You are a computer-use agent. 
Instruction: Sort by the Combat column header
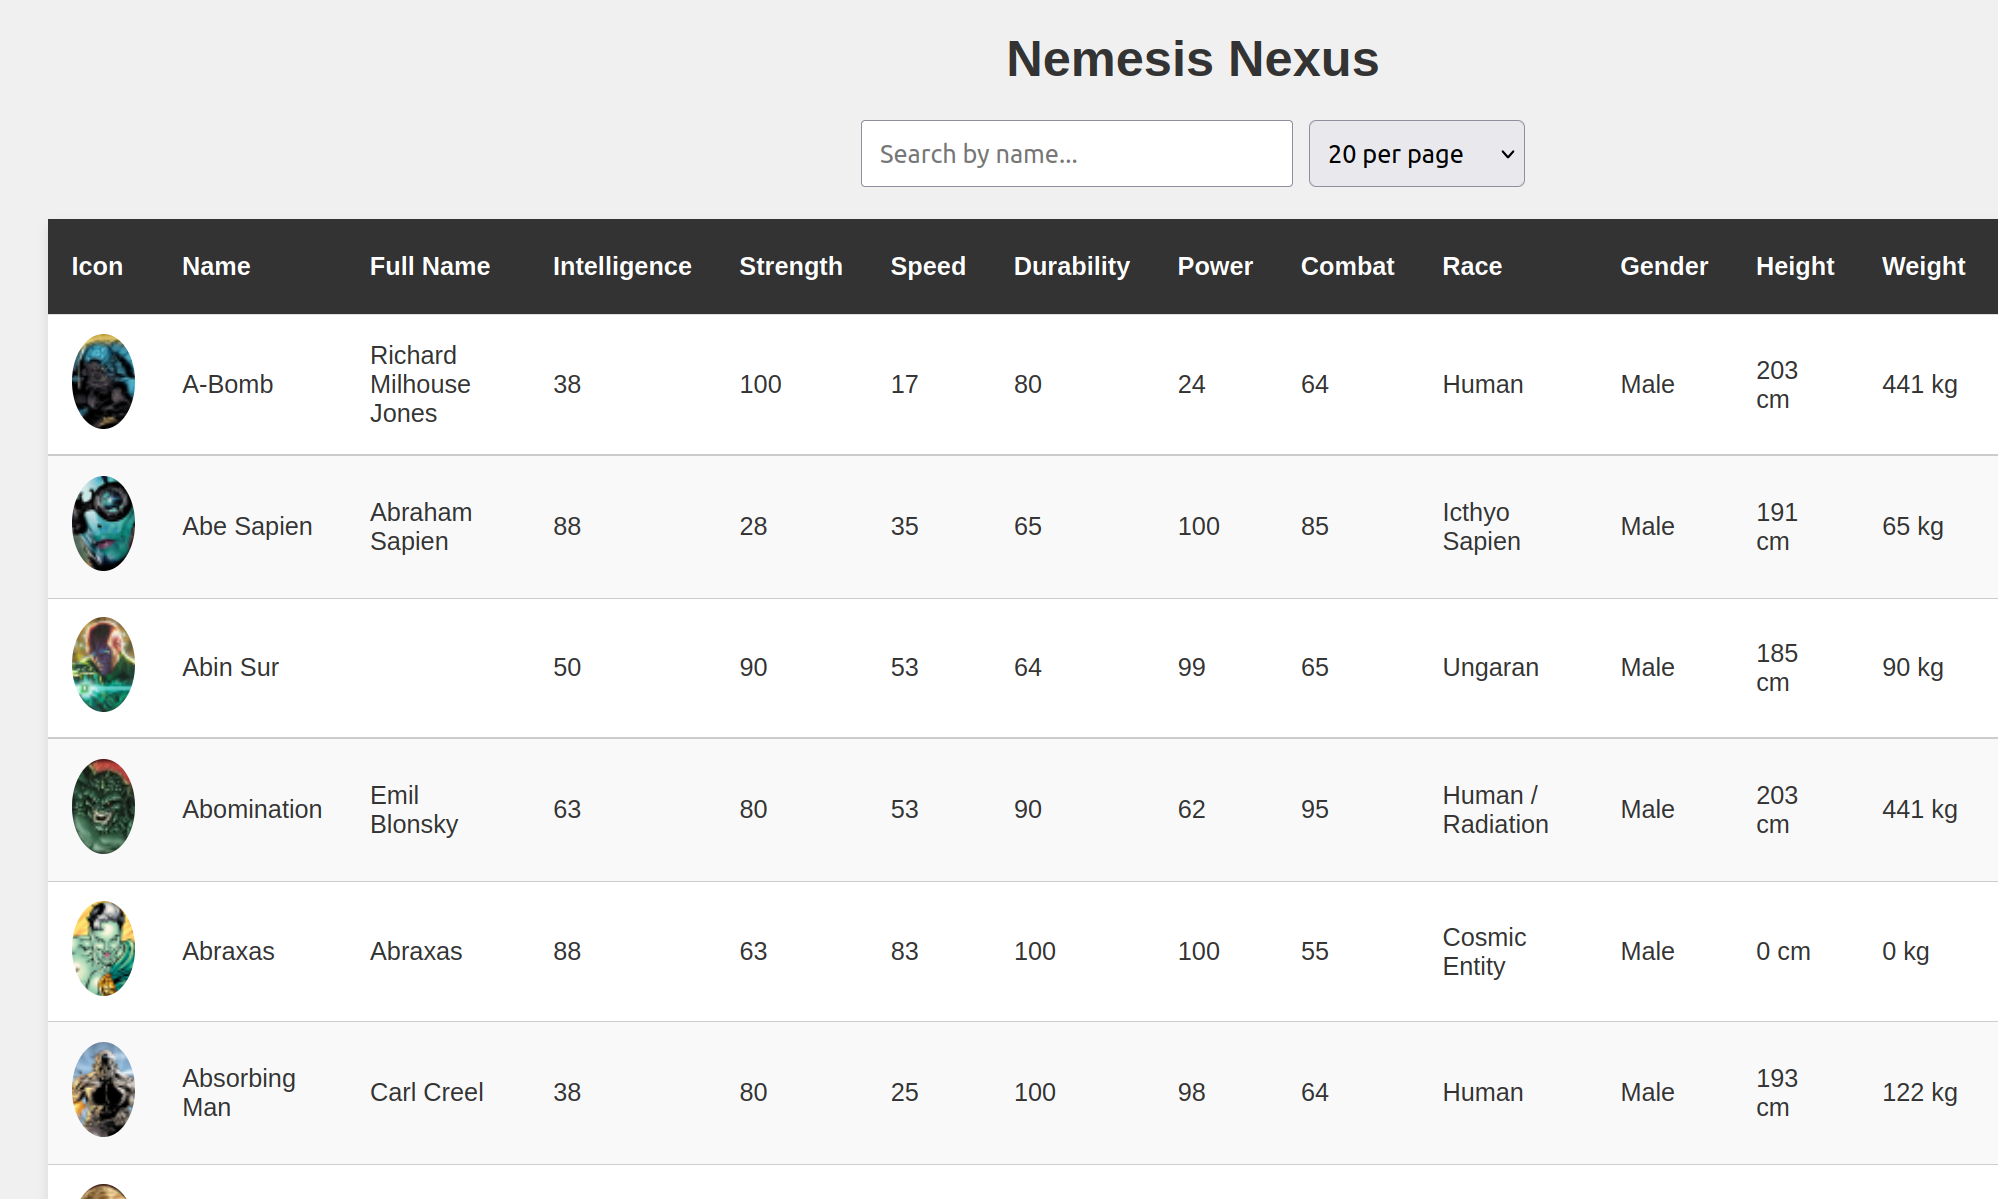click(x=1346, y=267)
